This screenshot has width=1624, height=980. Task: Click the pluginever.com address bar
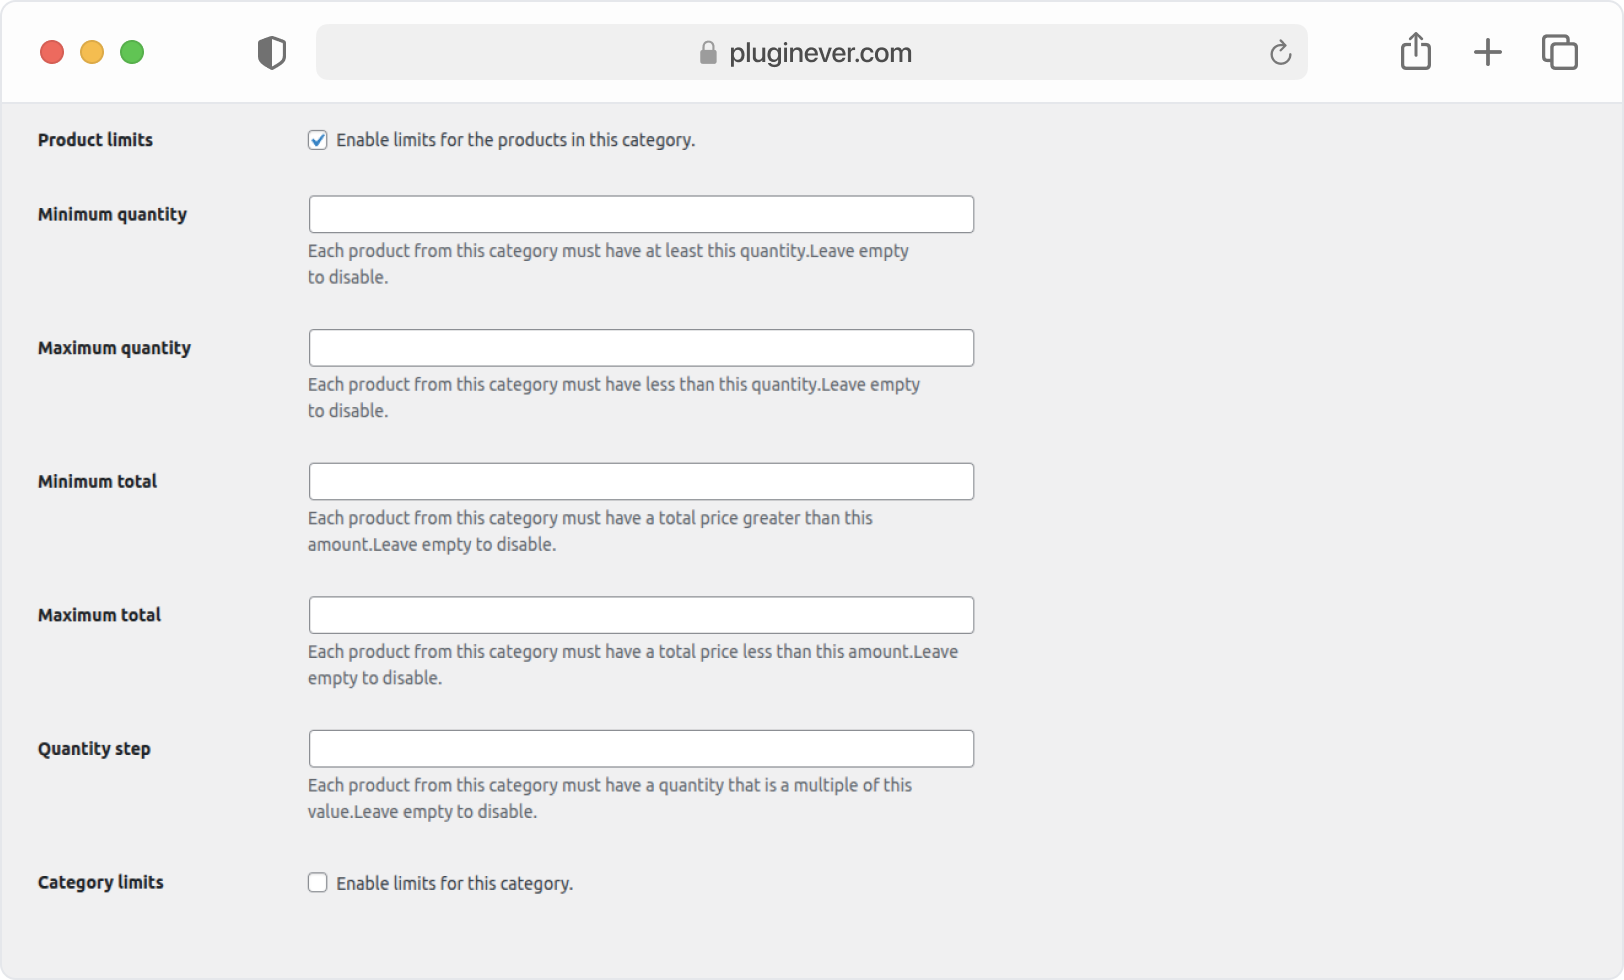click(x=811, y=52)
